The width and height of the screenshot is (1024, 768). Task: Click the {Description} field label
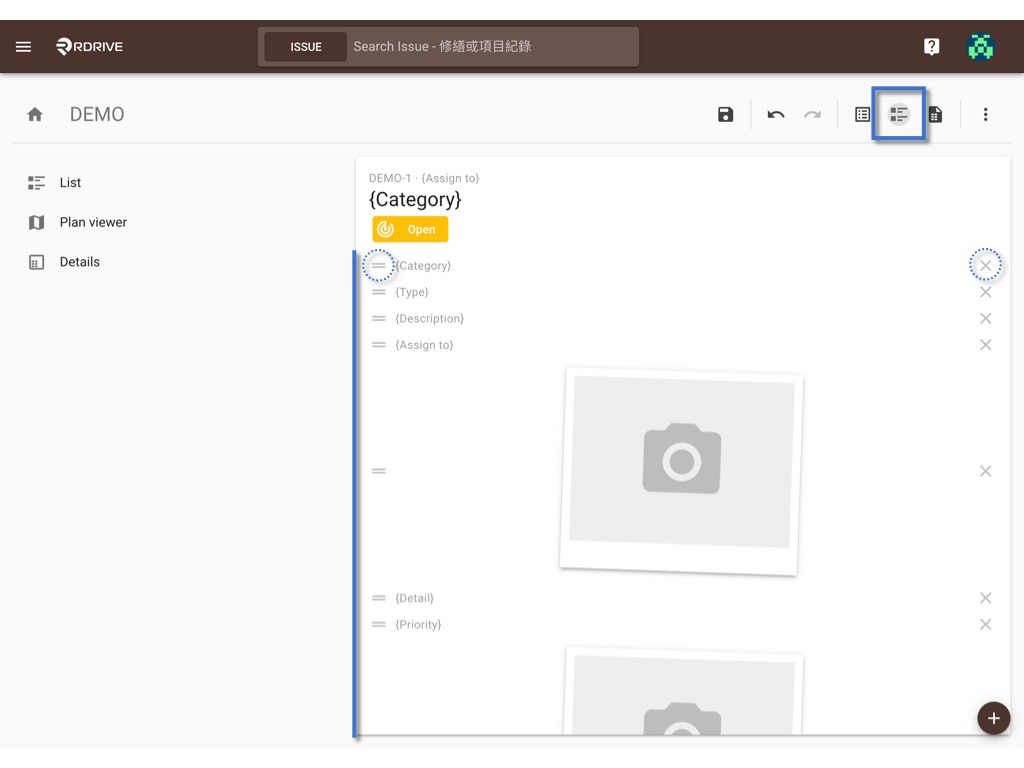click(429, 319)
